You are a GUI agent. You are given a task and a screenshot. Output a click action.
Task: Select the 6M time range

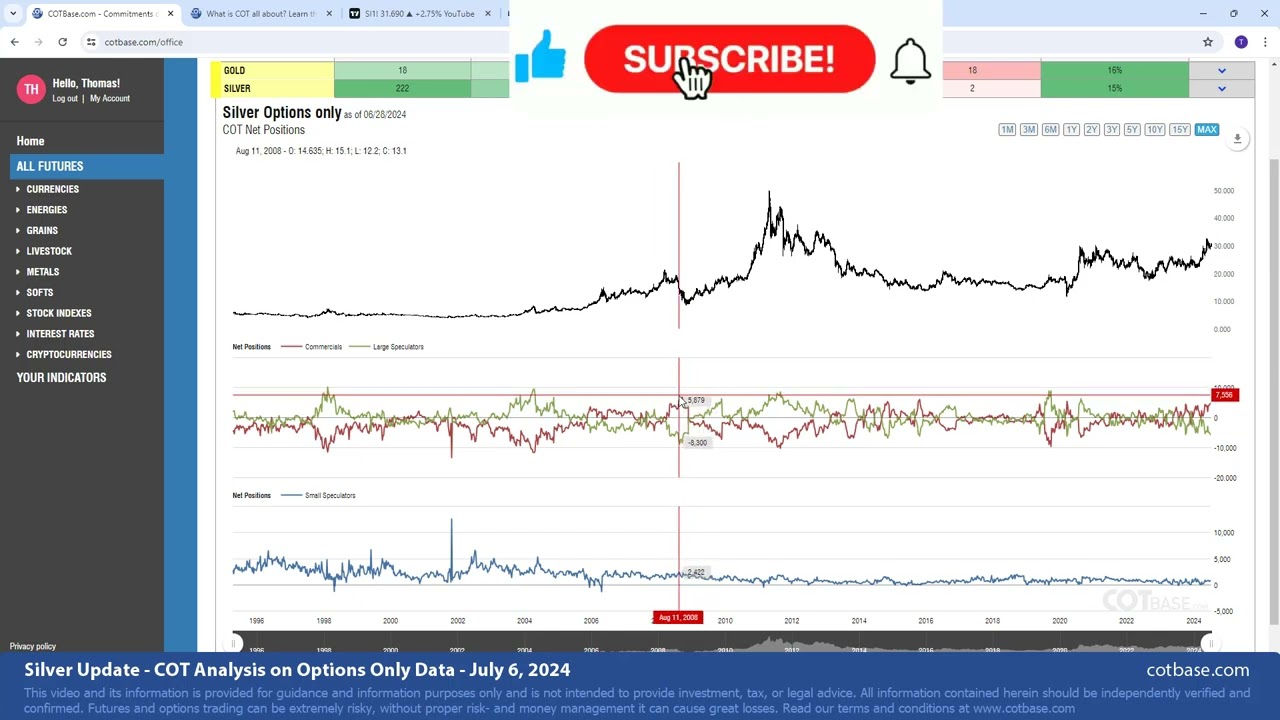pyautogui.click(x=1050, y=130)
